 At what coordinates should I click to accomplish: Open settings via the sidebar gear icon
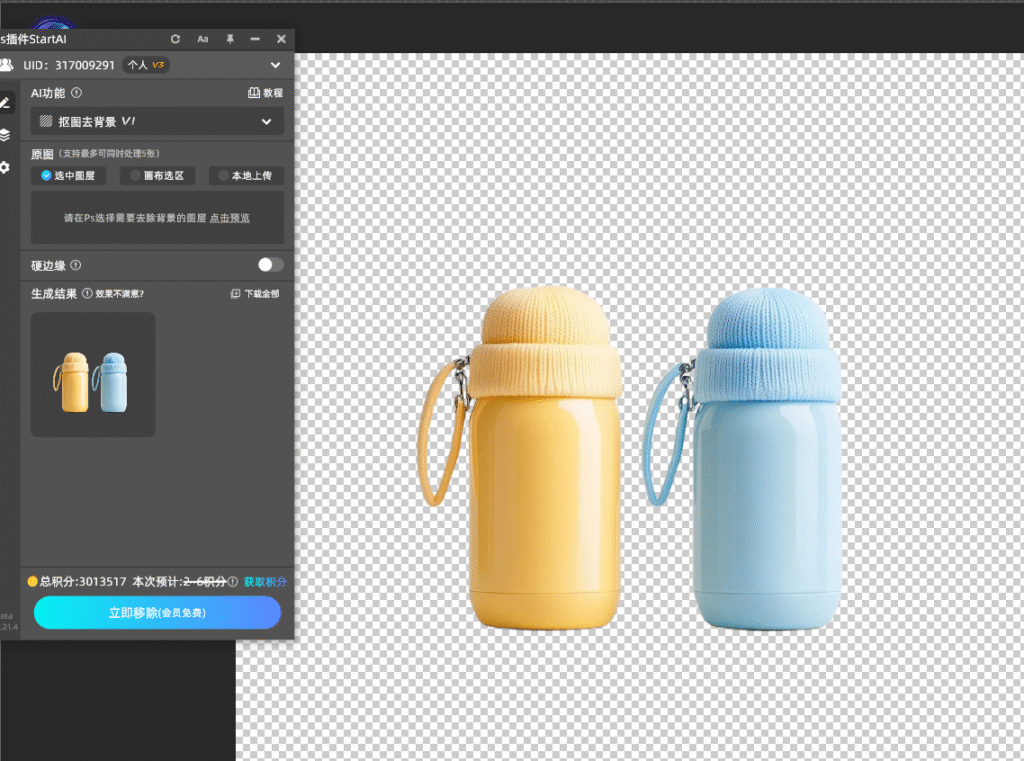[5, 167]
